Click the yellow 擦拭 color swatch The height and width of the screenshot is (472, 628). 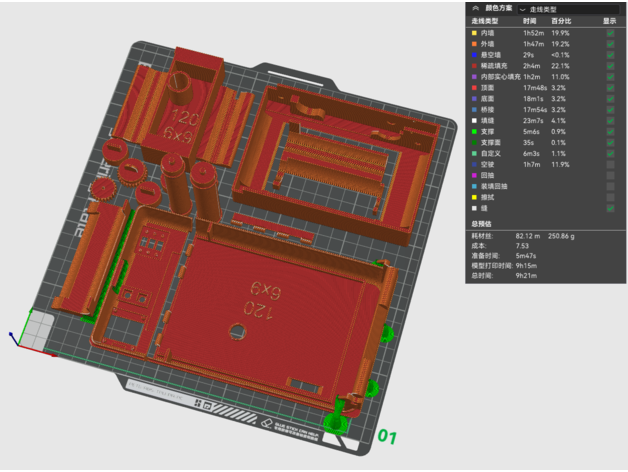(x=474, y=197)
